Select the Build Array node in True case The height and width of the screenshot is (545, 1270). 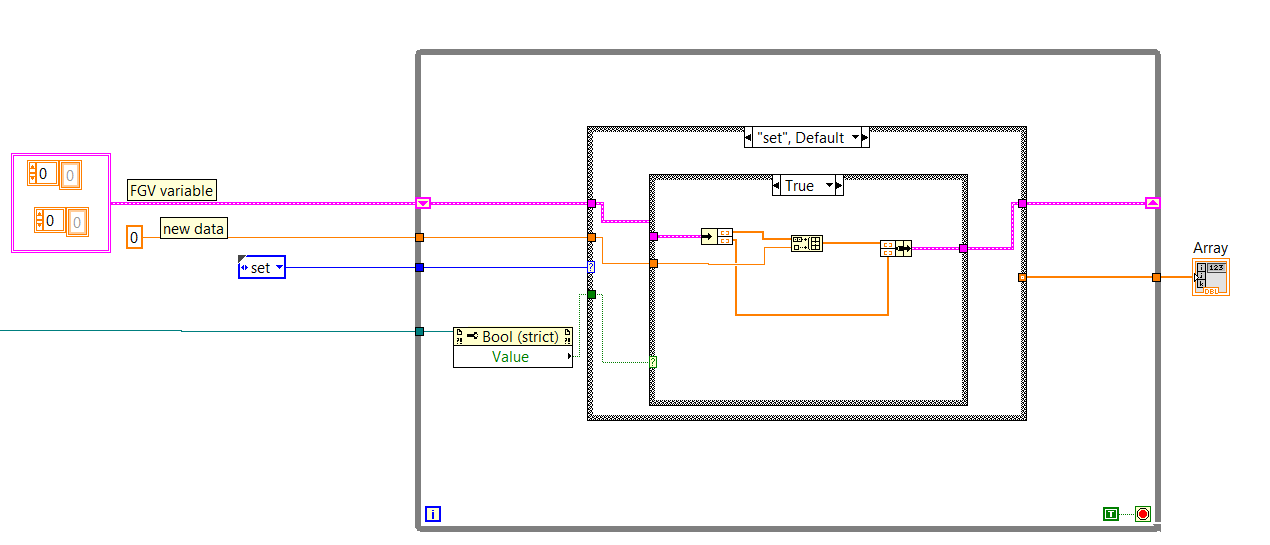pyautogui.click(x=806, y=243)
